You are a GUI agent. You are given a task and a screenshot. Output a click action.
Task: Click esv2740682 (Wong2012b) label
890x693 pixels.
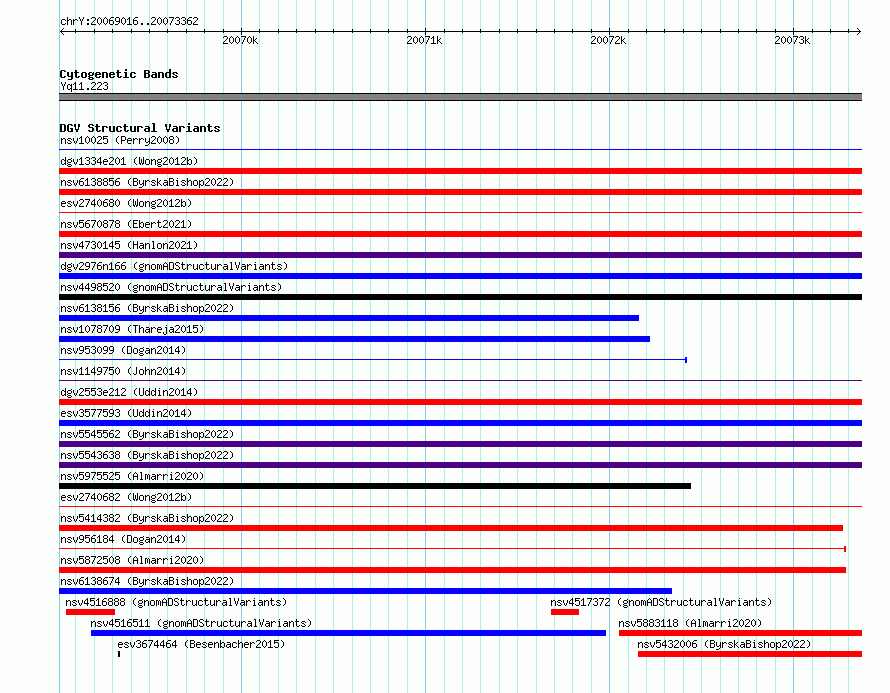(x=126, y=497)
